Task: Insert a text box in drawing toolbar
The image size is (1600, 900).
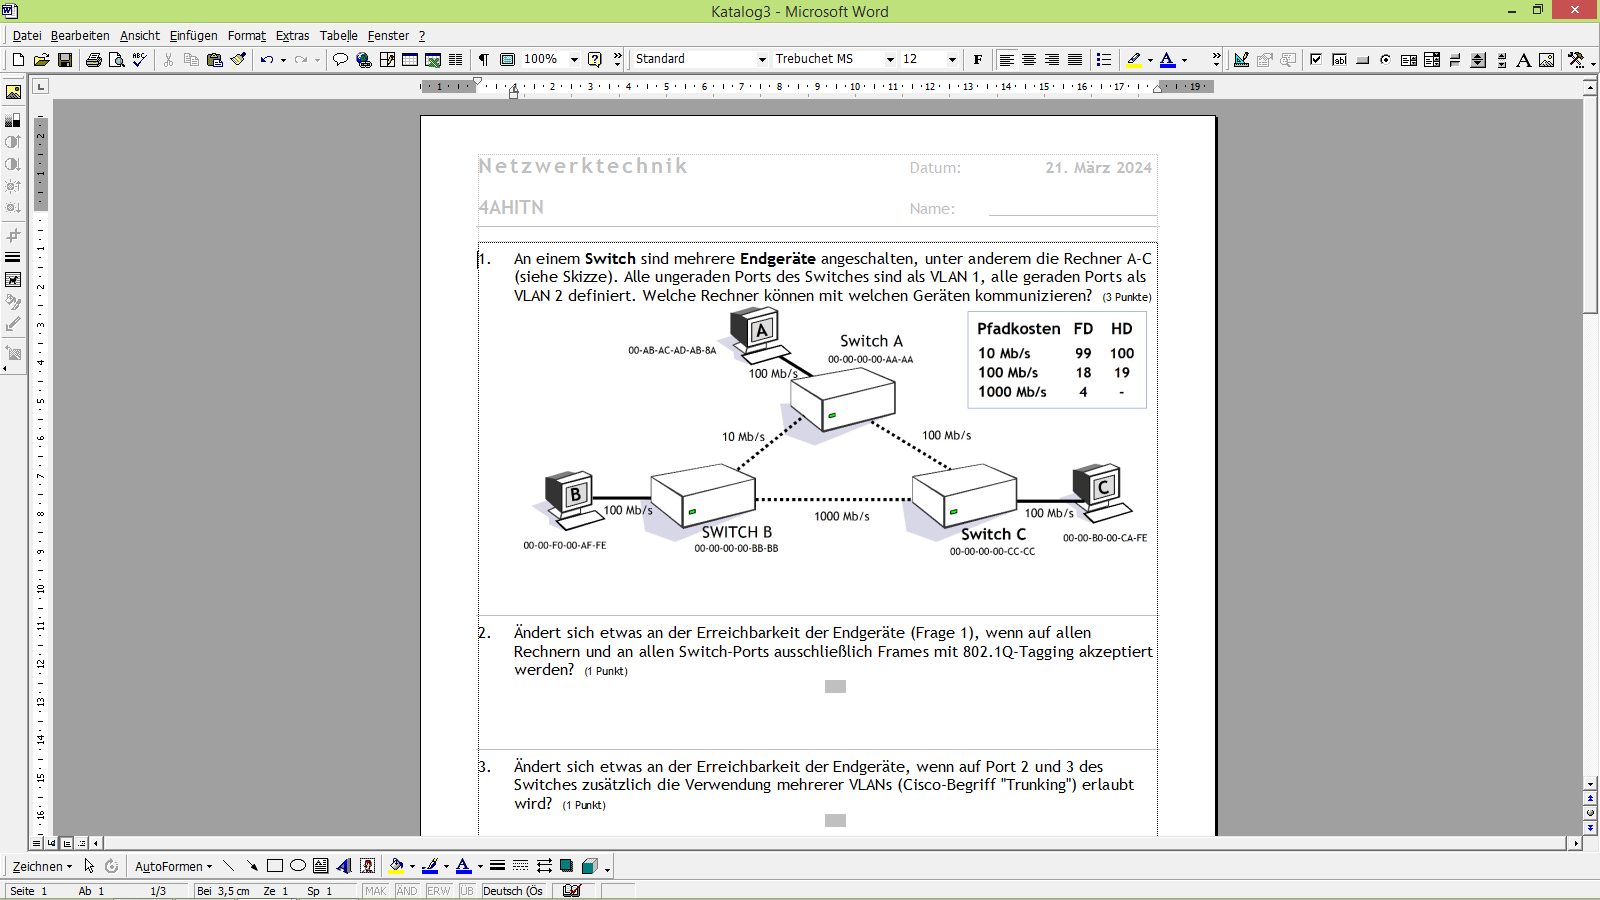Action: click(321, 866)
